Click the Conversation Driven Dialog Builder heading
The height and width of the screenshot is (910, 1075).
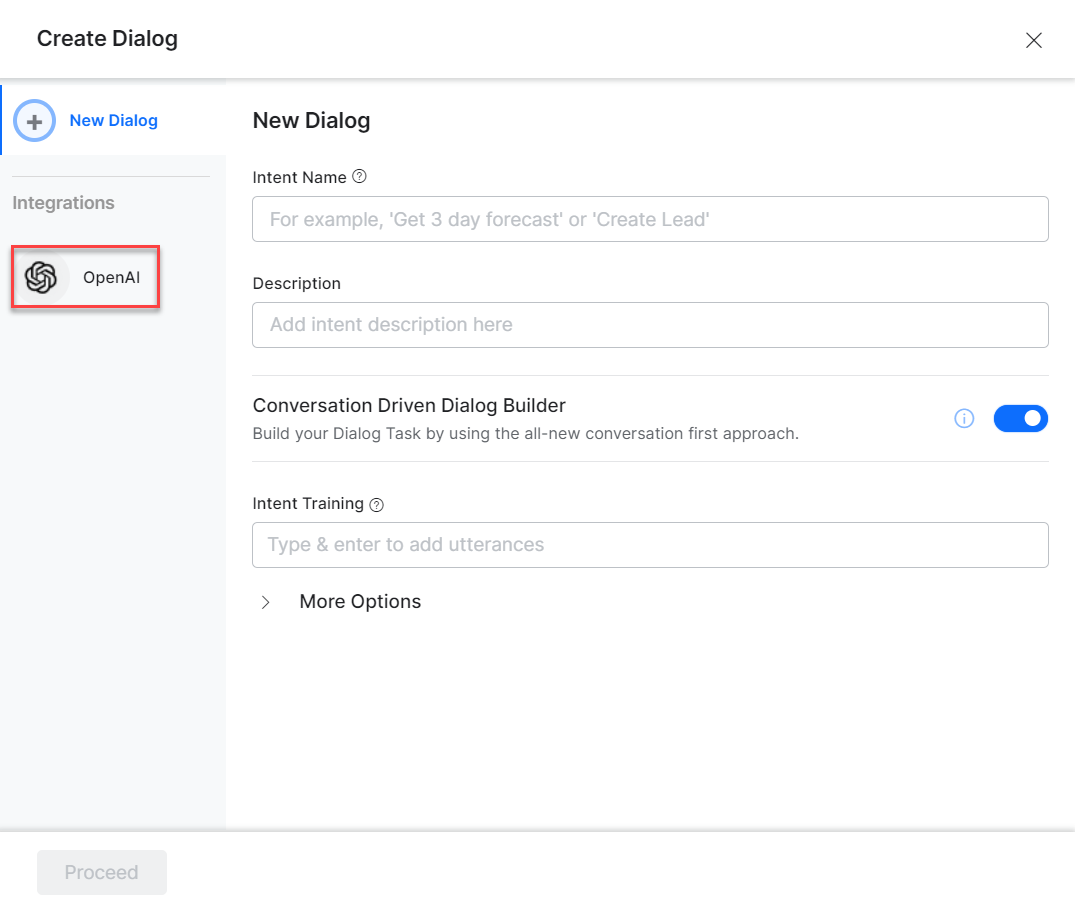point(409,406)
